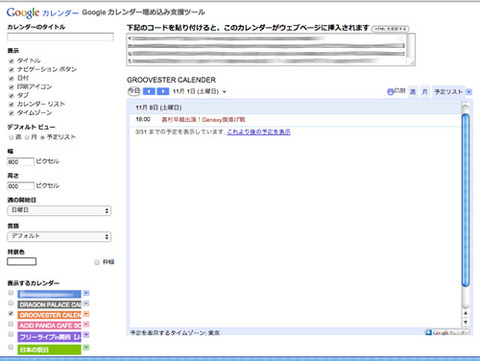The height and width of the screenshot is (361, 480).
Task: Toggle the タイムゾーン checkbox
Action: click(x=11, y=113)
